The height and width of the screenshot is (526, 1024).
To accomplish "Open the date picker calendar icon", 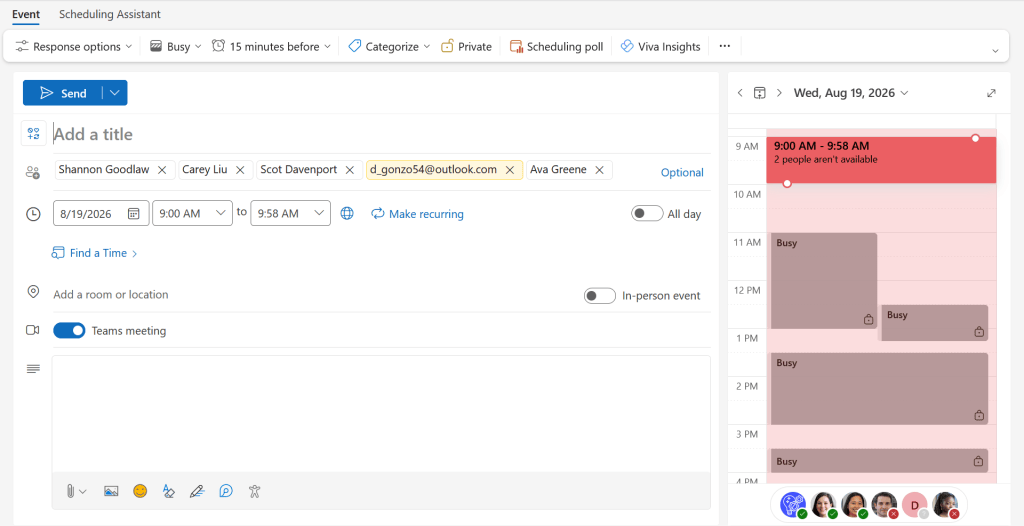I will click(x=133, y=214).
